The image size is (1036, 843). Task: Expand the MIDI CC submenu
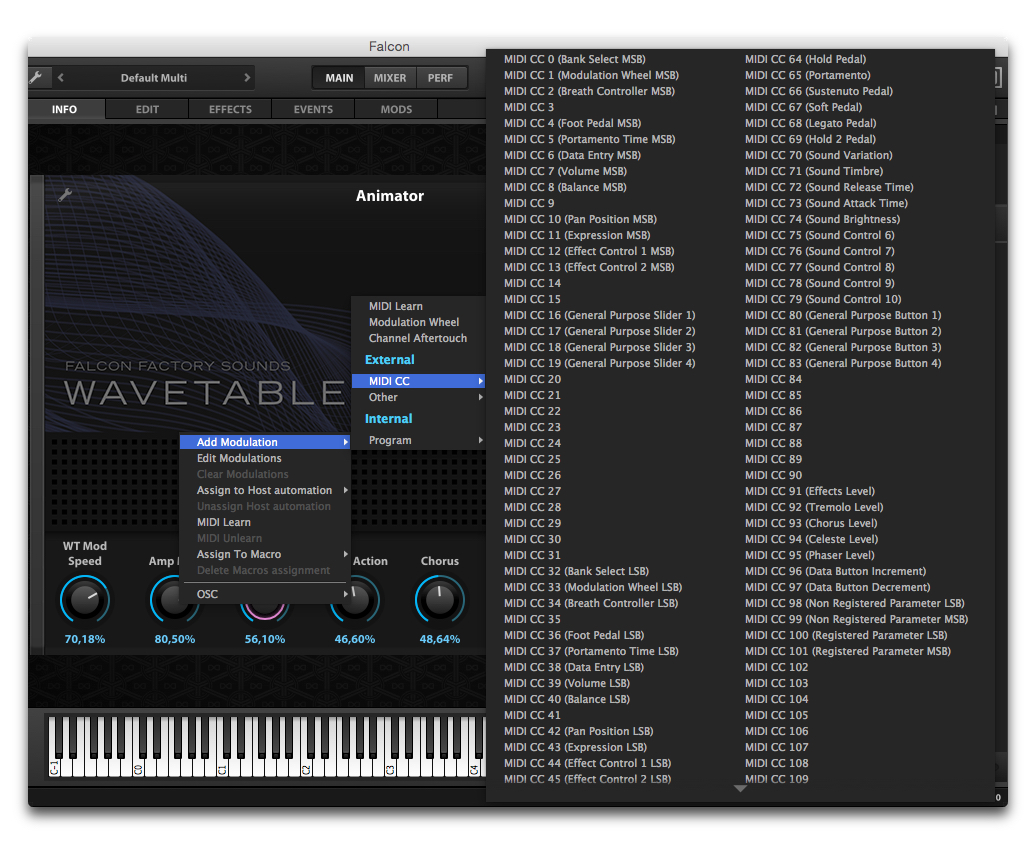click(x=418, y=381)
